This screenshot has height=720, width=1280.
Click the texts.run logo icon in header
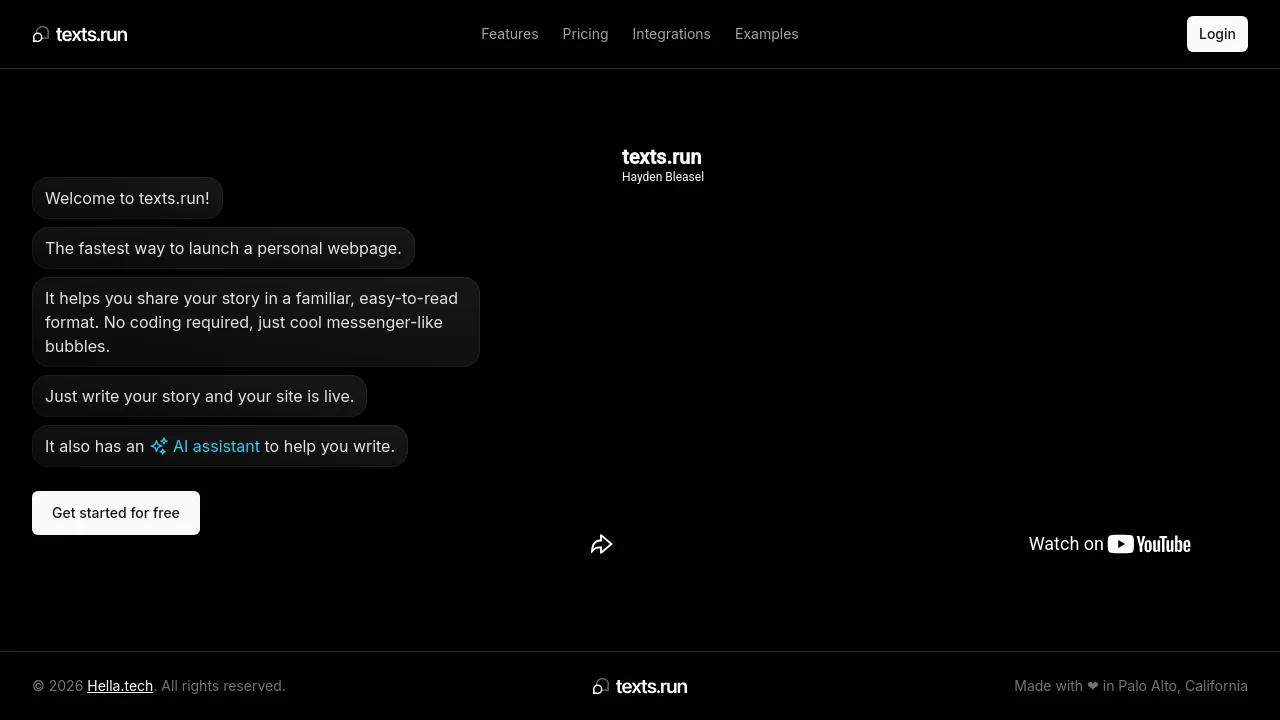41,35
